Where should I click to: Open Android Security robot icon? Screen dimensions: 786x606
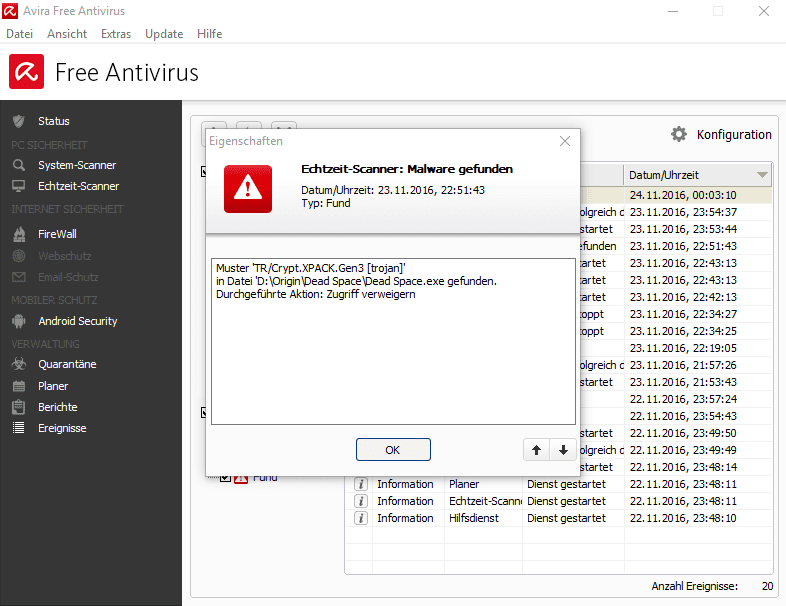click(19, 321)
